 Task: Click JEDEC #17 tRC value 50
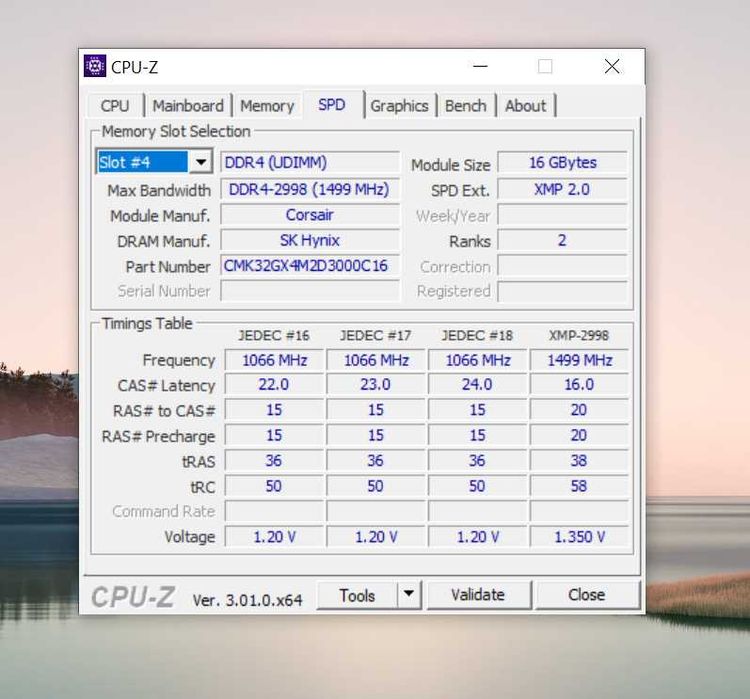pyautogui.click(x=376, y=486)
